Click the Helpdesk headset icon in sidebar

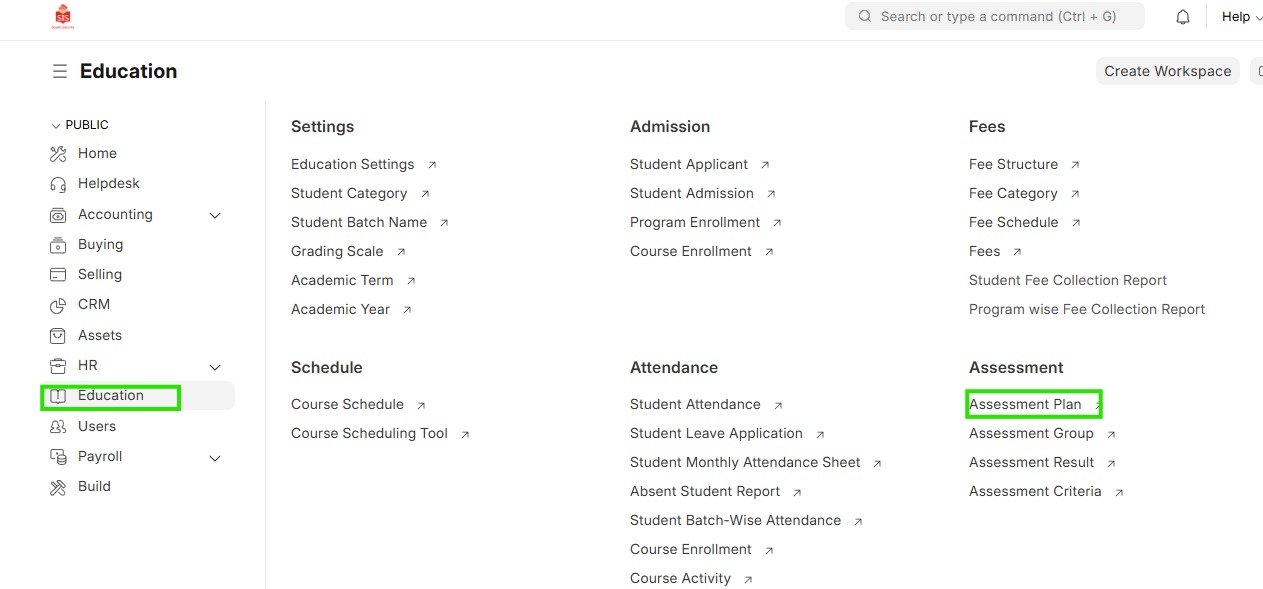tap(58, 184)
